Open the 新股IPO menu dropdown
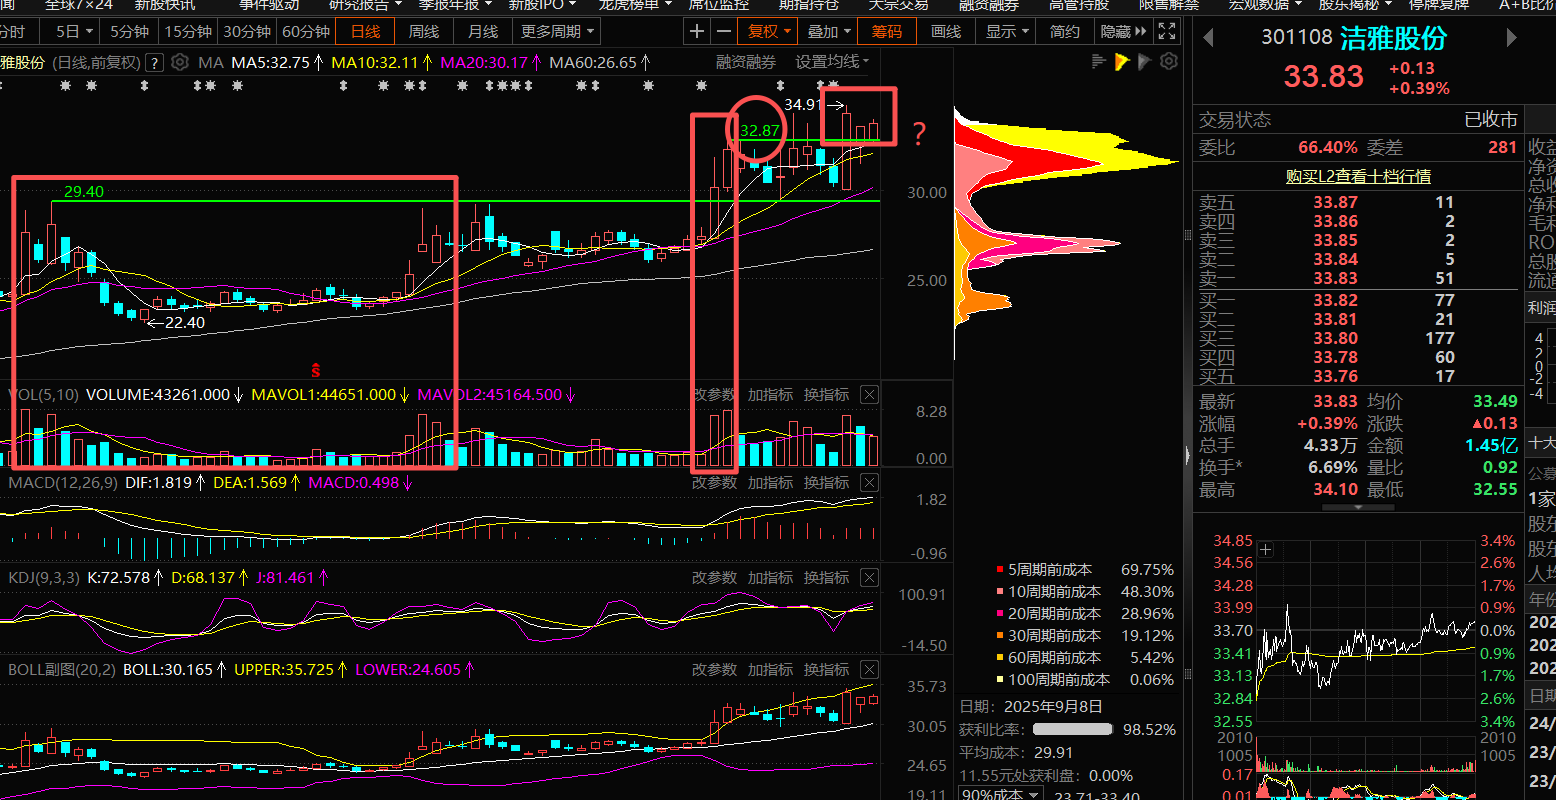Viewport: 1556px width, 800px height. click(x=544, y=4)
